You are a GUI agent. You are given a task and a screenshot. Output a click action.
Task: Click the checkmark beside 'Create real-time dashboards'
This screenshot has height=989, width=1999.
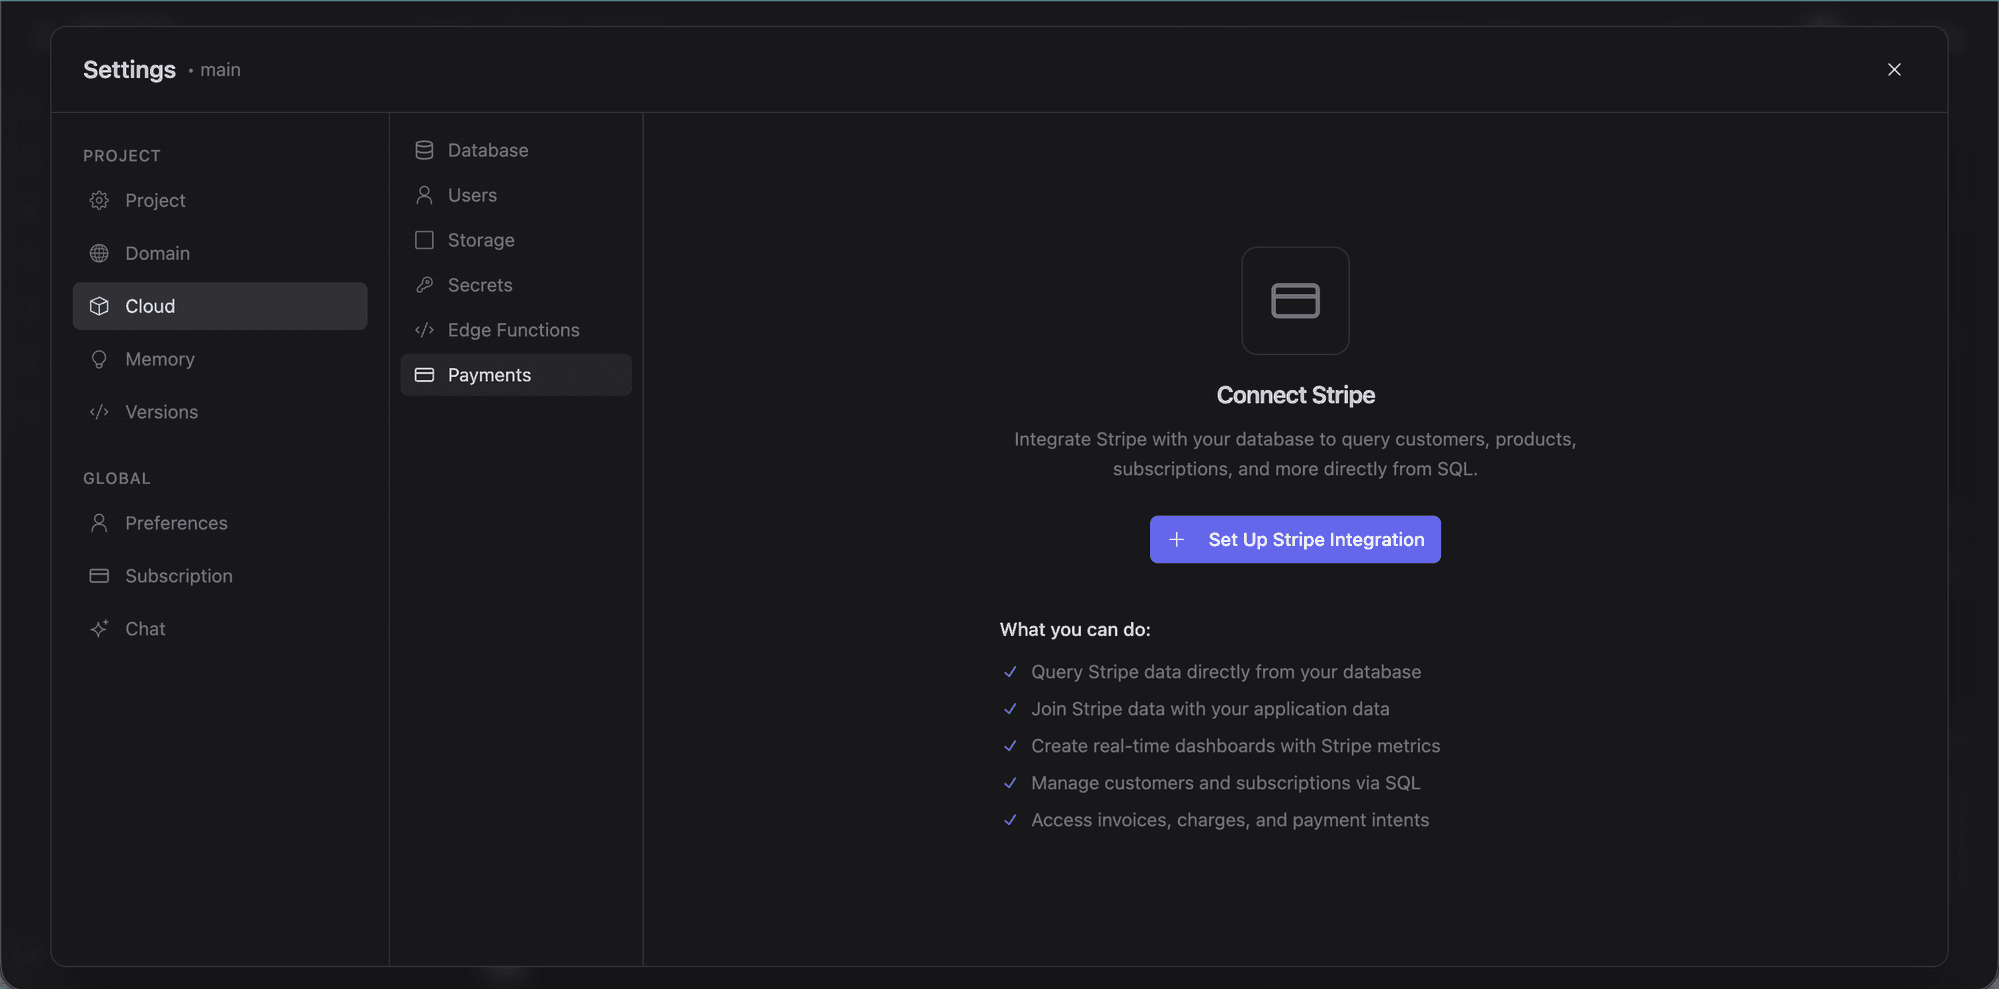[x=1010, y=746]
